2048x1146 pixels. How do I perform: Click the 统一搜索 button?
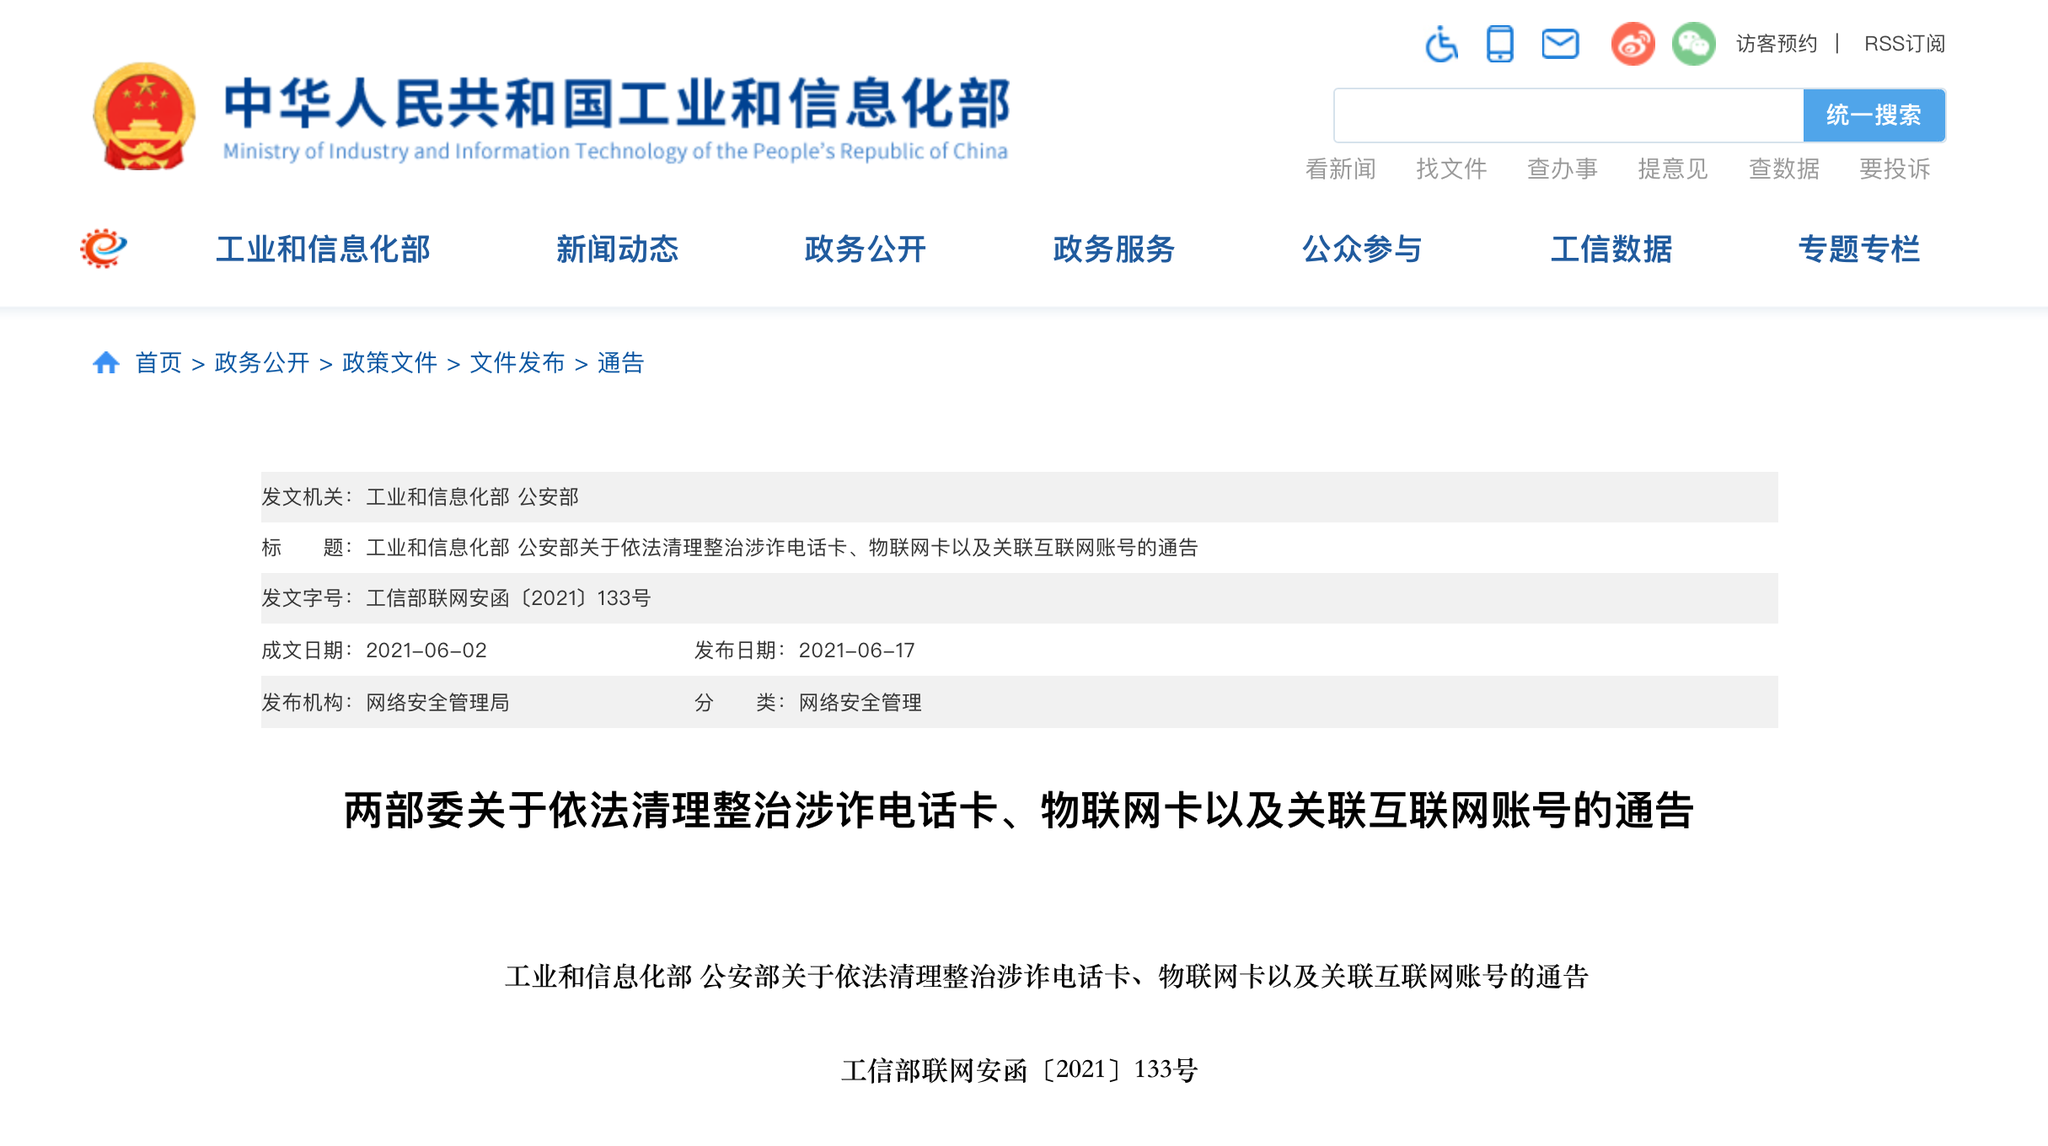click(1874, 115)
